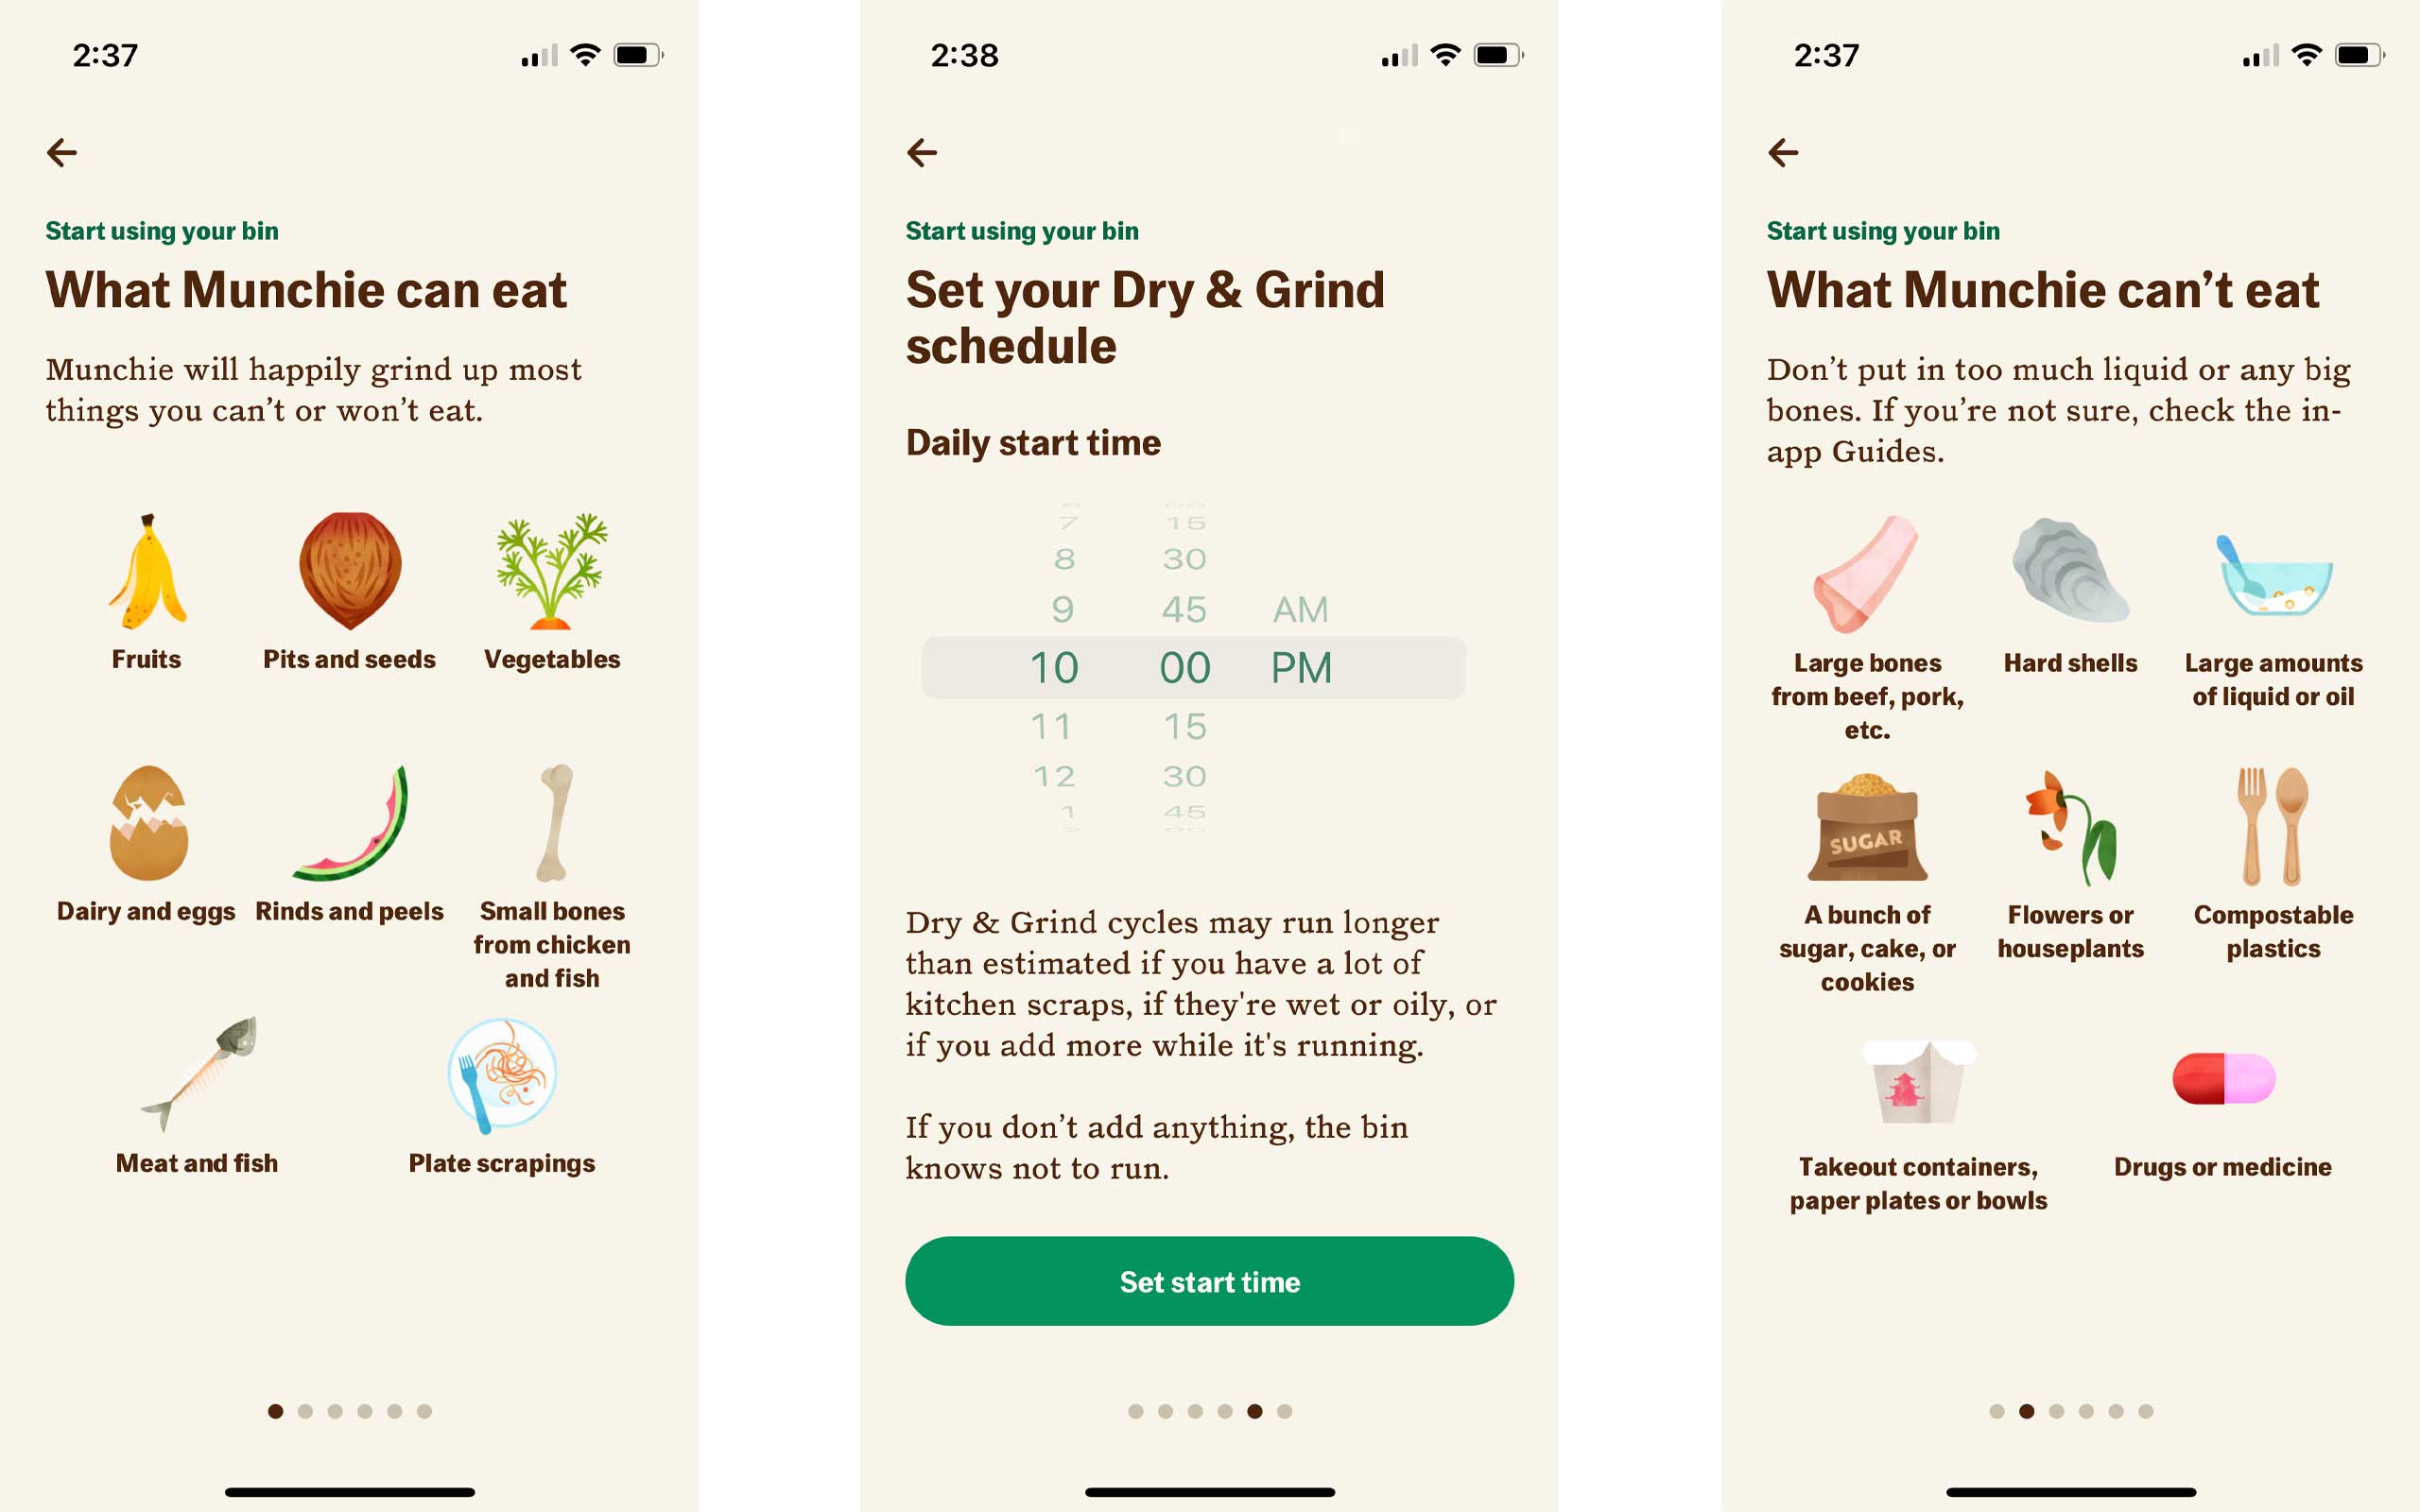
Task: Expand the Dry & Grind schedule screen
Action: pos(1209,756)
